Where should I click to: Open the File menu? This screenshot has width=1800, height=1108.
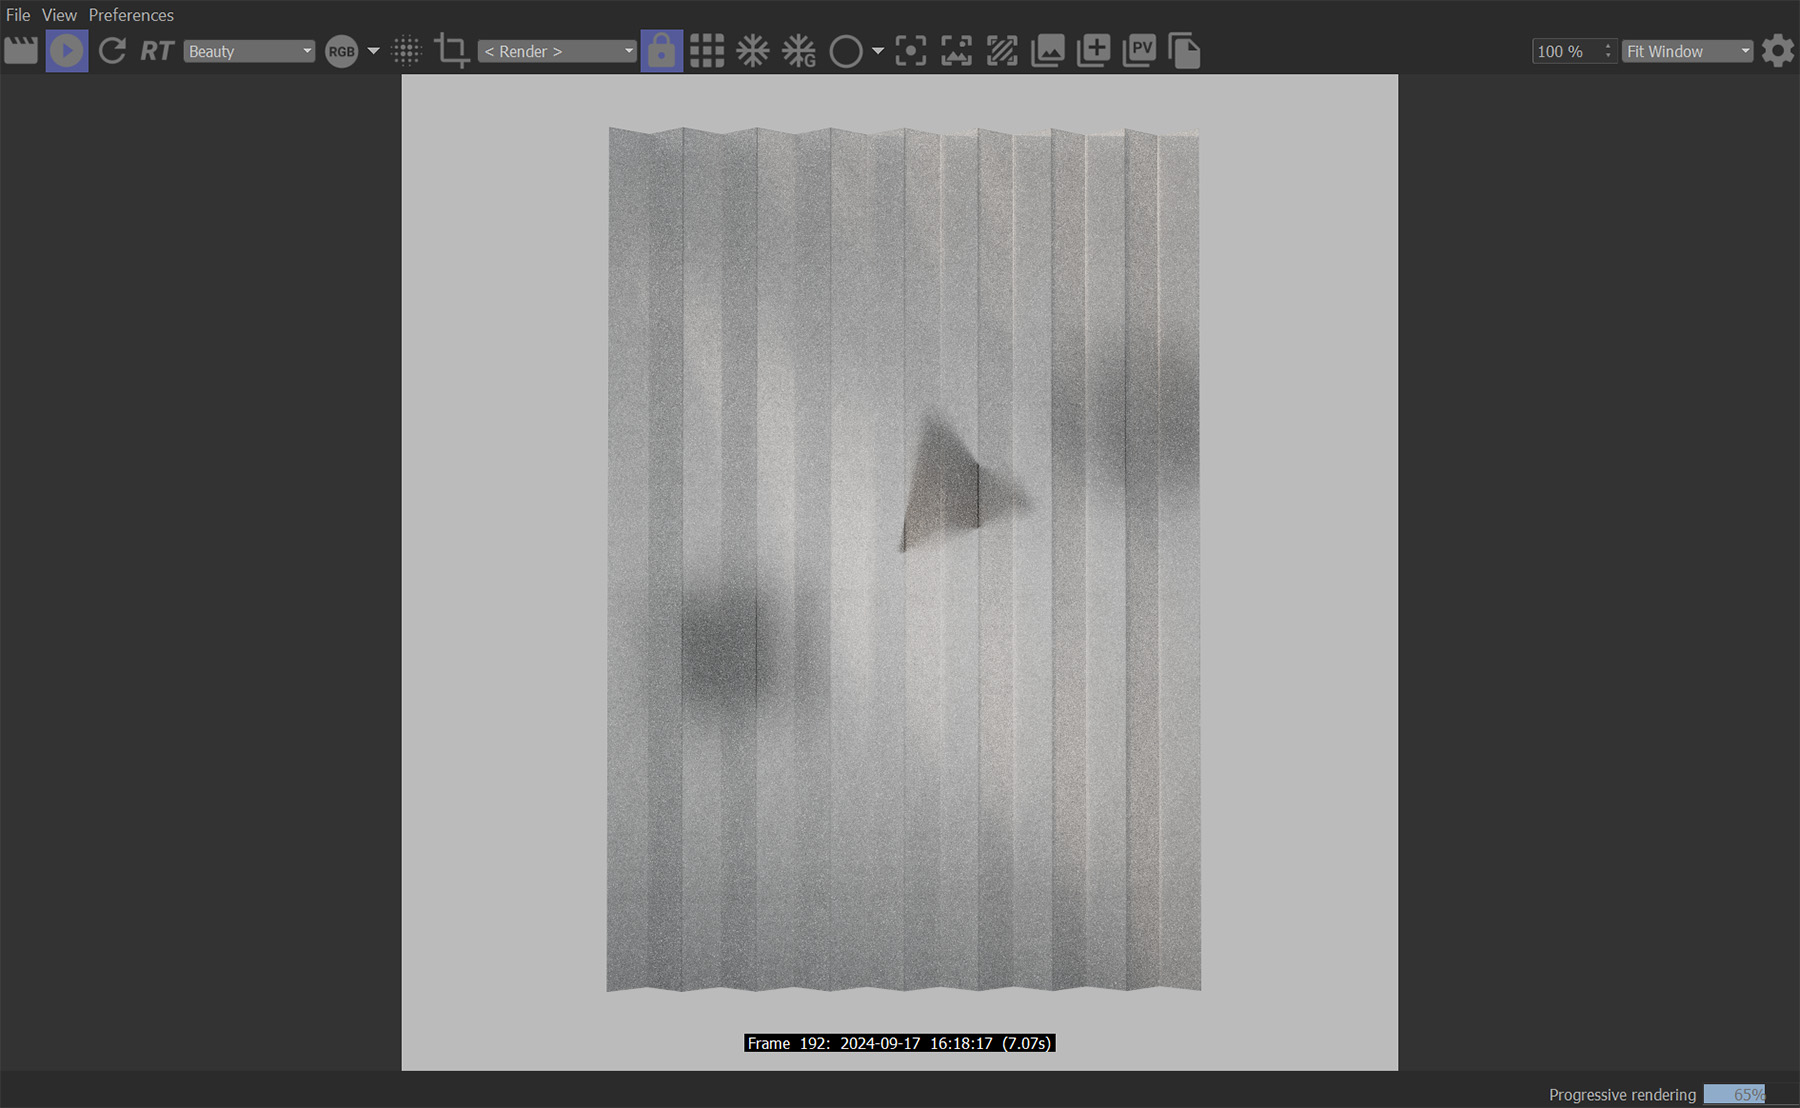tap(16, 15)
